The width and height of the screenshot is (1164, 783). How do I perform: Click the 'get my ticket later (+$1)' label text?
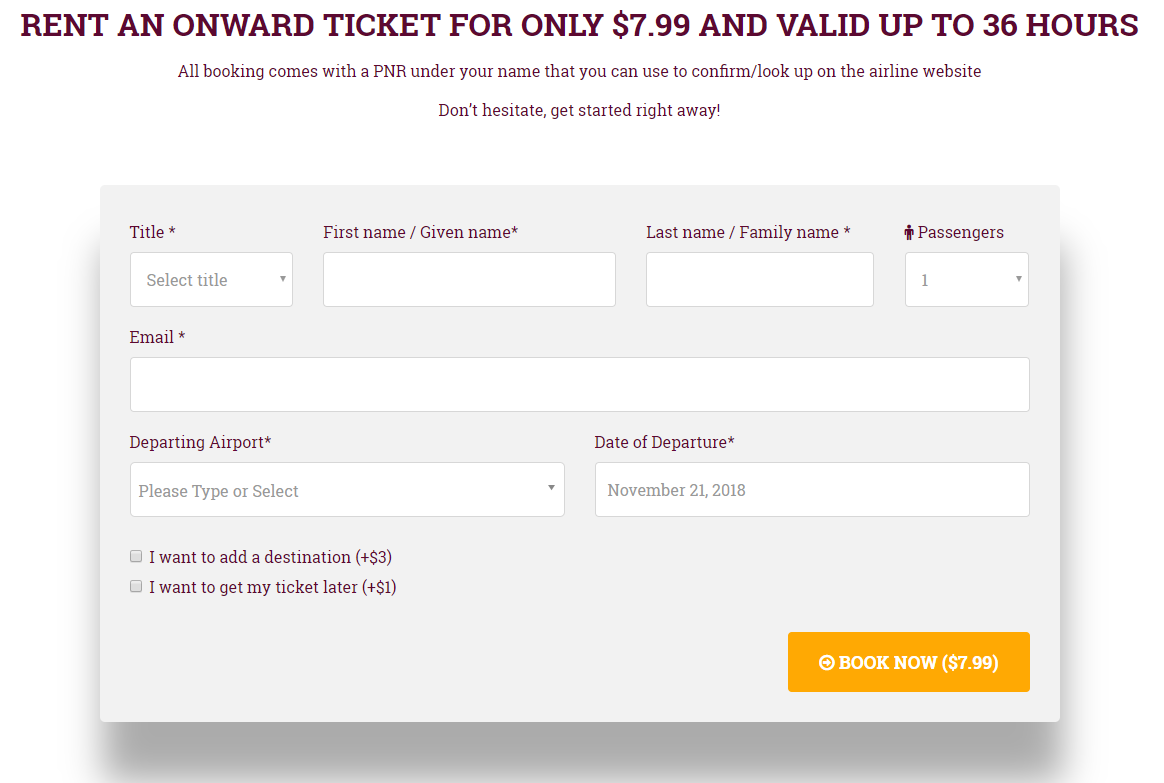click(x=272, y=587)
